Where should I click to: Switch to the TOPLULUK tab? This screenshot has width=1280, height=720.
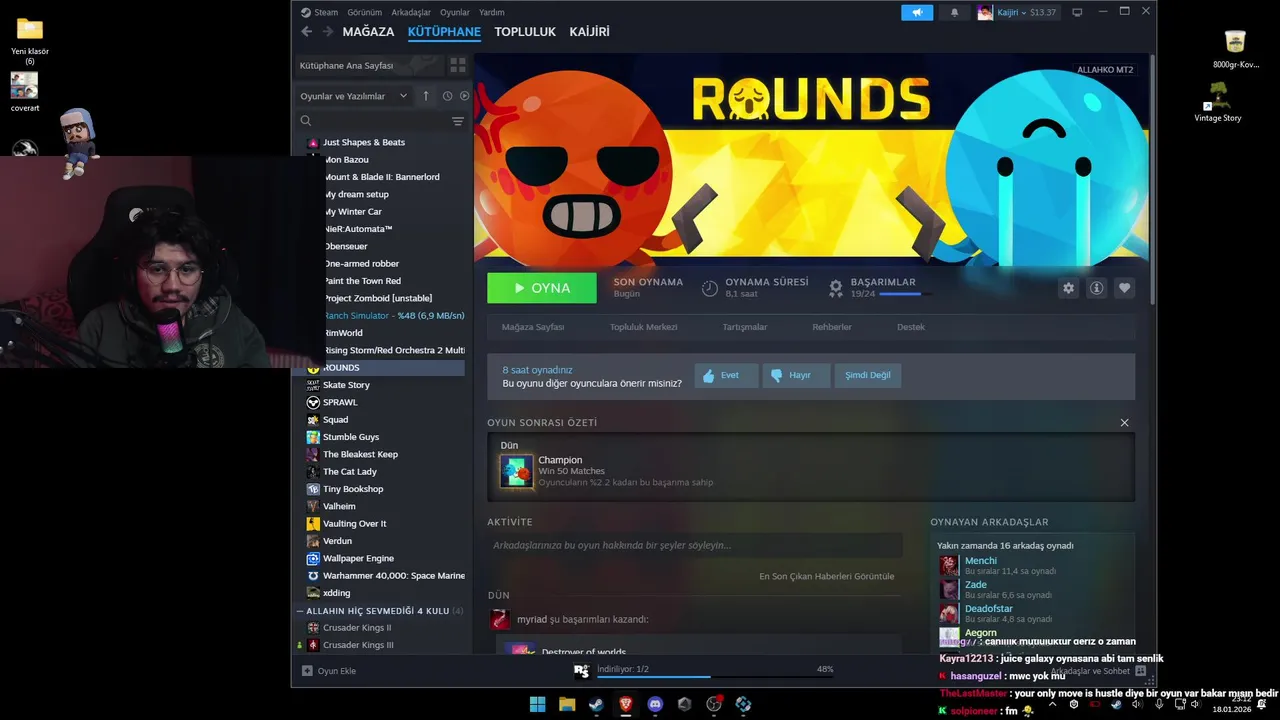[x=525, y=32]
